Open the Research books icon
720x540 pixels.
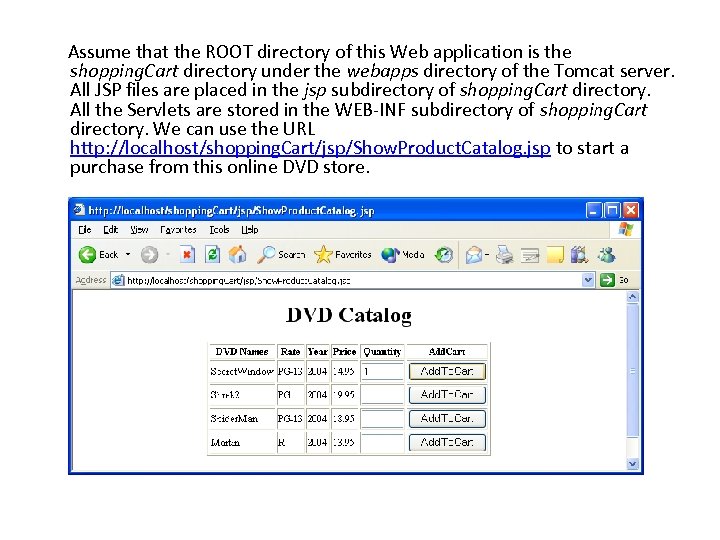579,254
